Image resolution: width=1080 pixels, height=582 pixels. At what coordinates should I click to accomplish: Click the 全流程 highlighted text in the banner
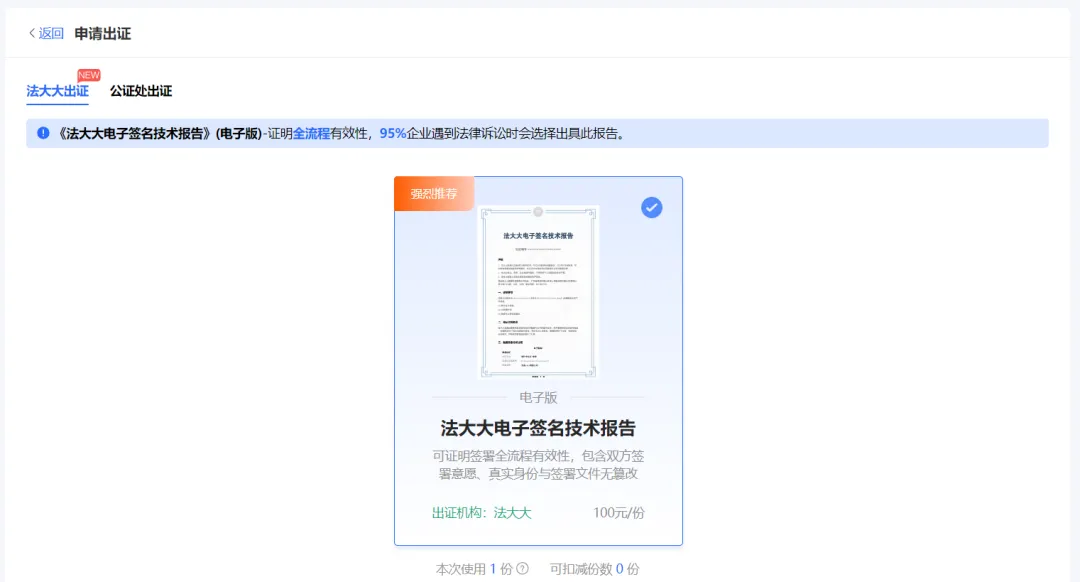[311, 134]
